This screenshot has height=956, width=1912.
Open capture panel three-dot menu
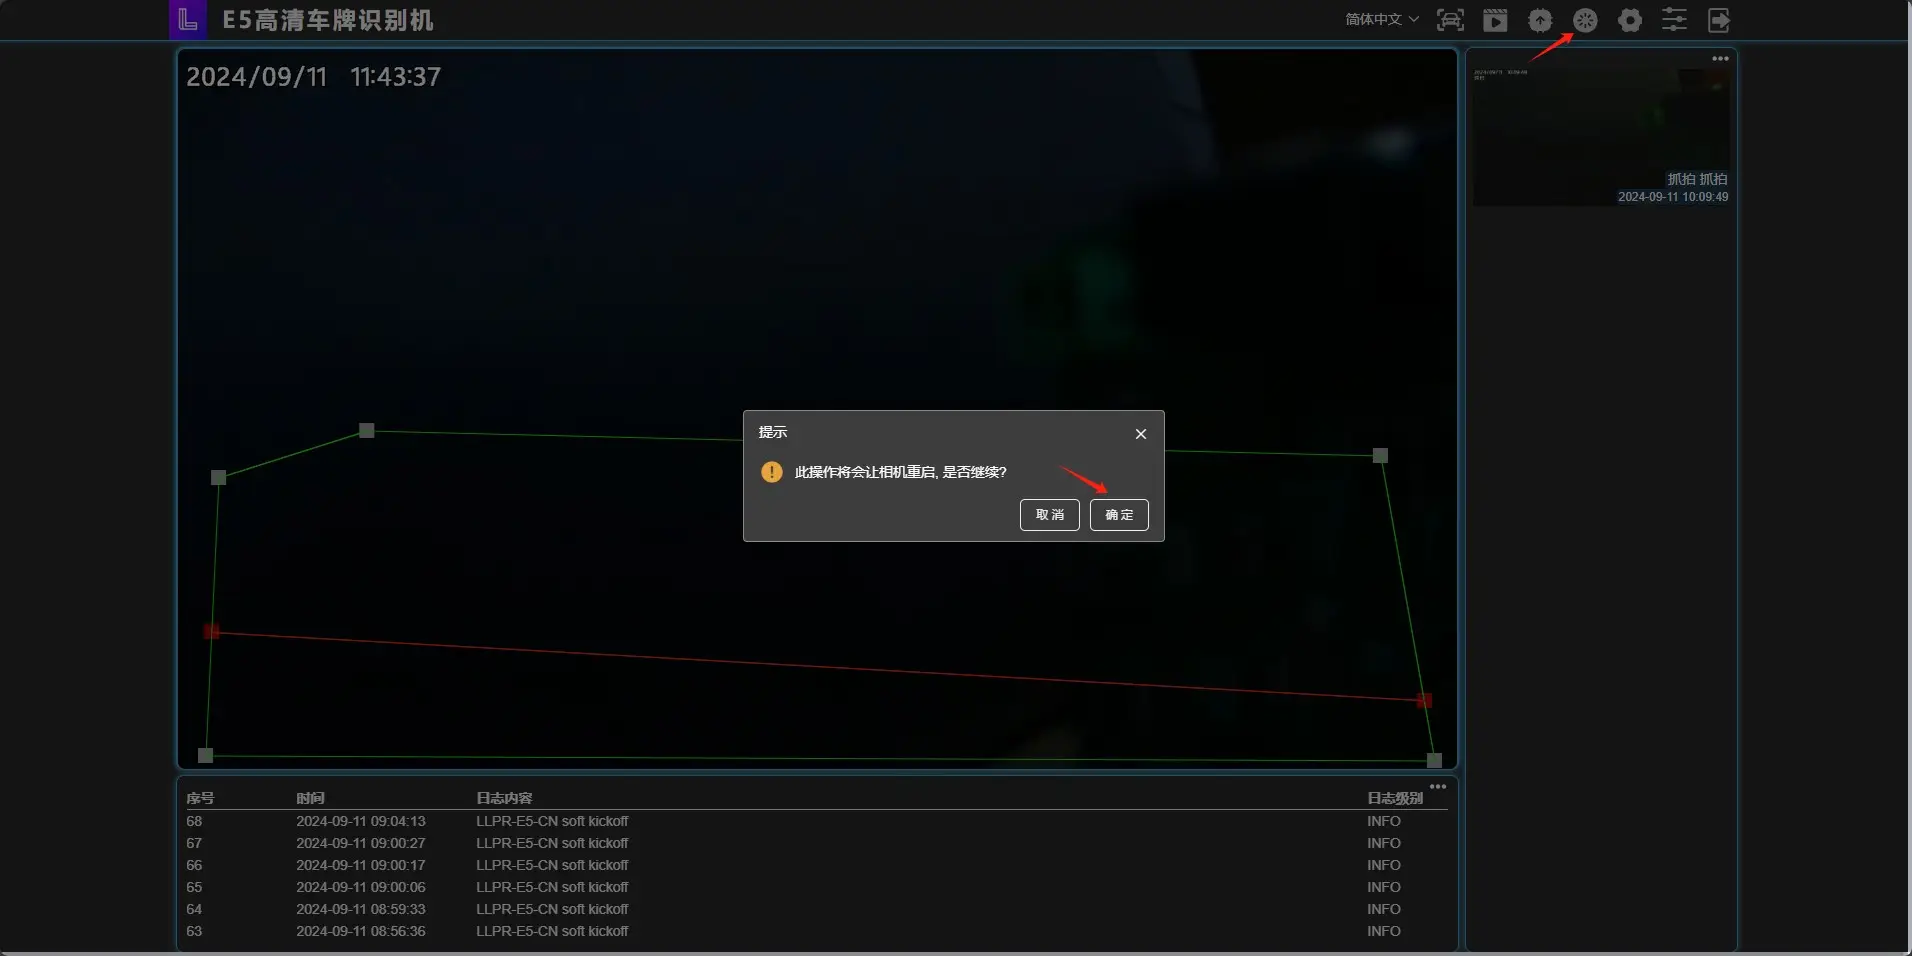(x=1720, y=59)
